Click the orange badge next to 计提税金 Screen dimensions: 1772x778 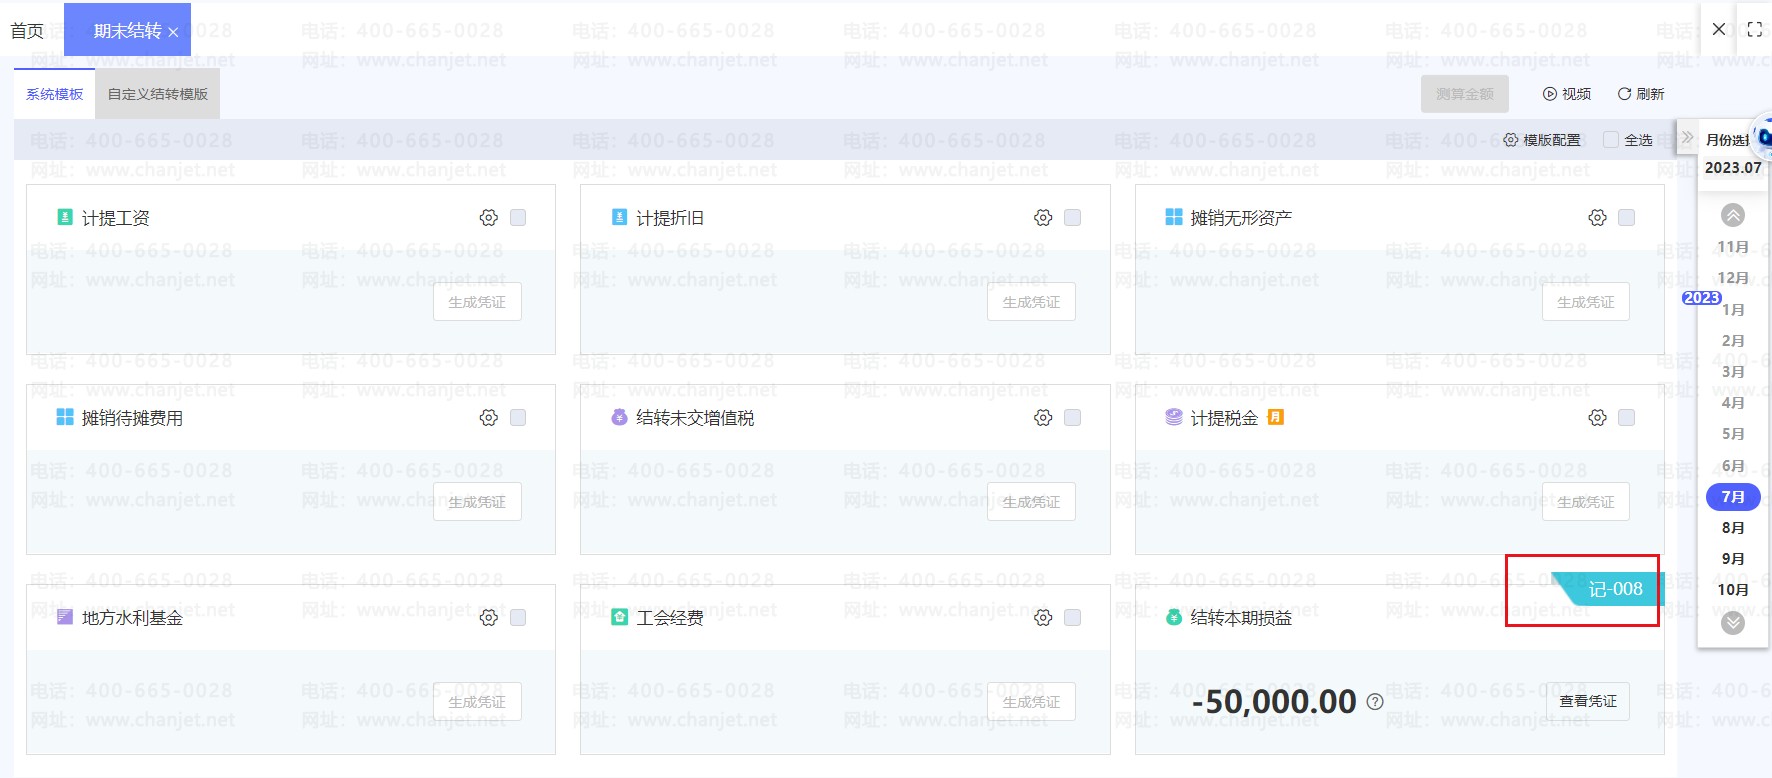tap(1275, 417)
